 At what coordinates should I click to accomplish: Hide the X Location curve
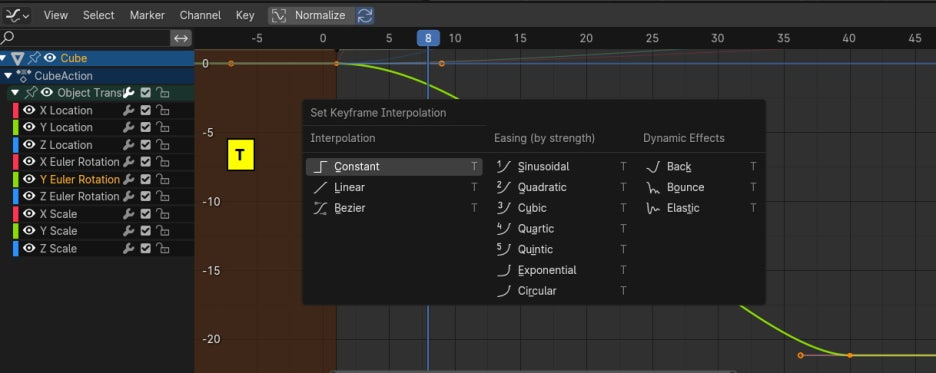coord(29,110)
